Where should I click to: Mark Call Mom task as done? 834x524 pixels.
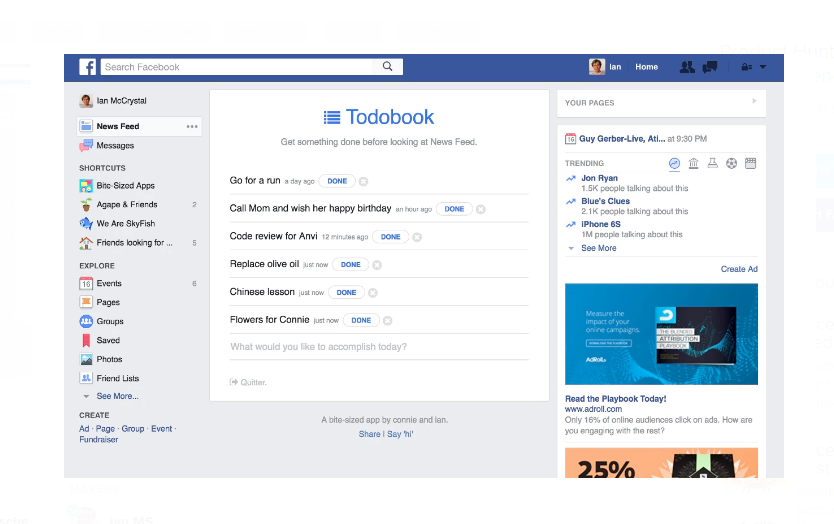(454, 209)
